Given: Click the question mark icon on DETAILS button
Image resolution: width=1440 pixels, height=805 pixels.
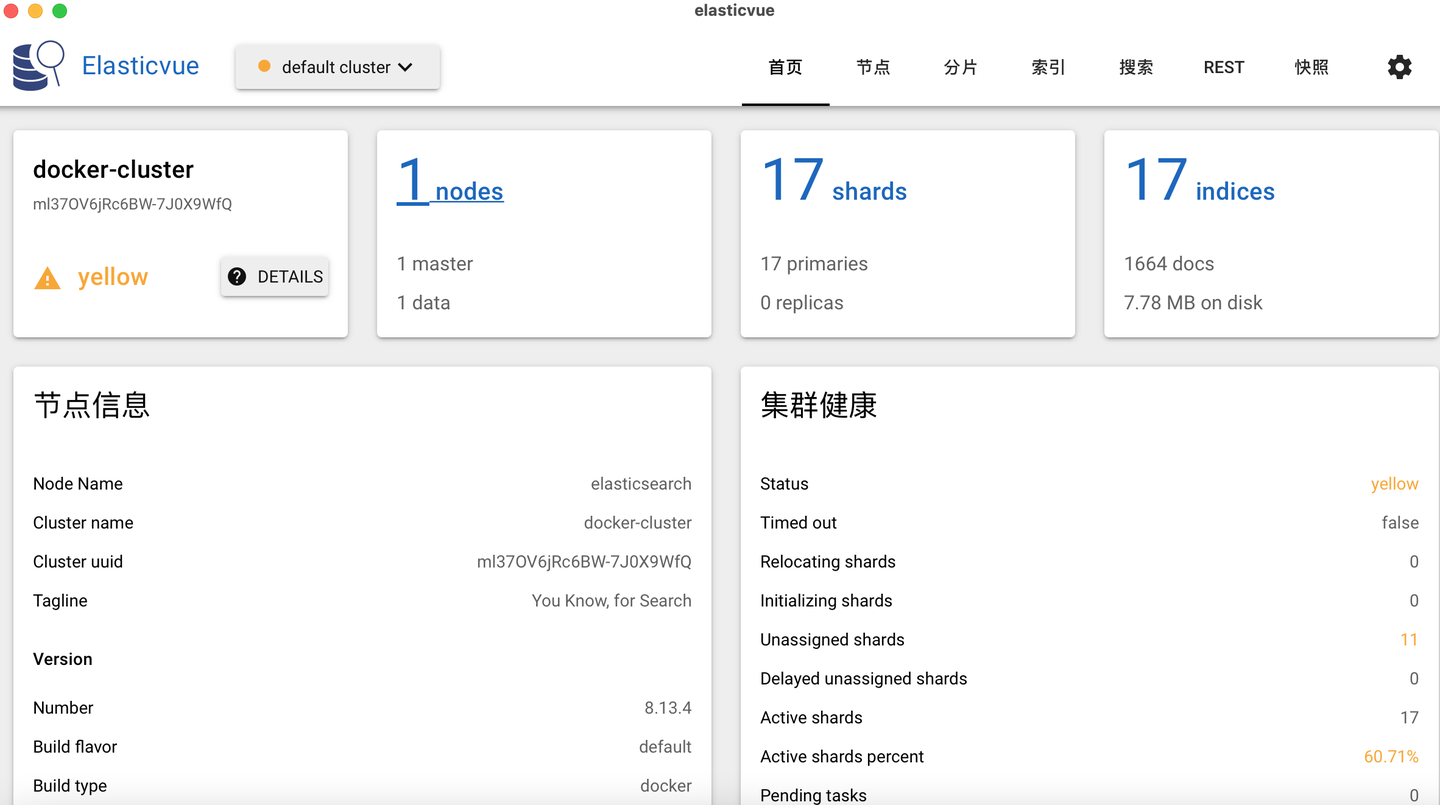Looking at the screenshot, I should [x=237, y=276].
